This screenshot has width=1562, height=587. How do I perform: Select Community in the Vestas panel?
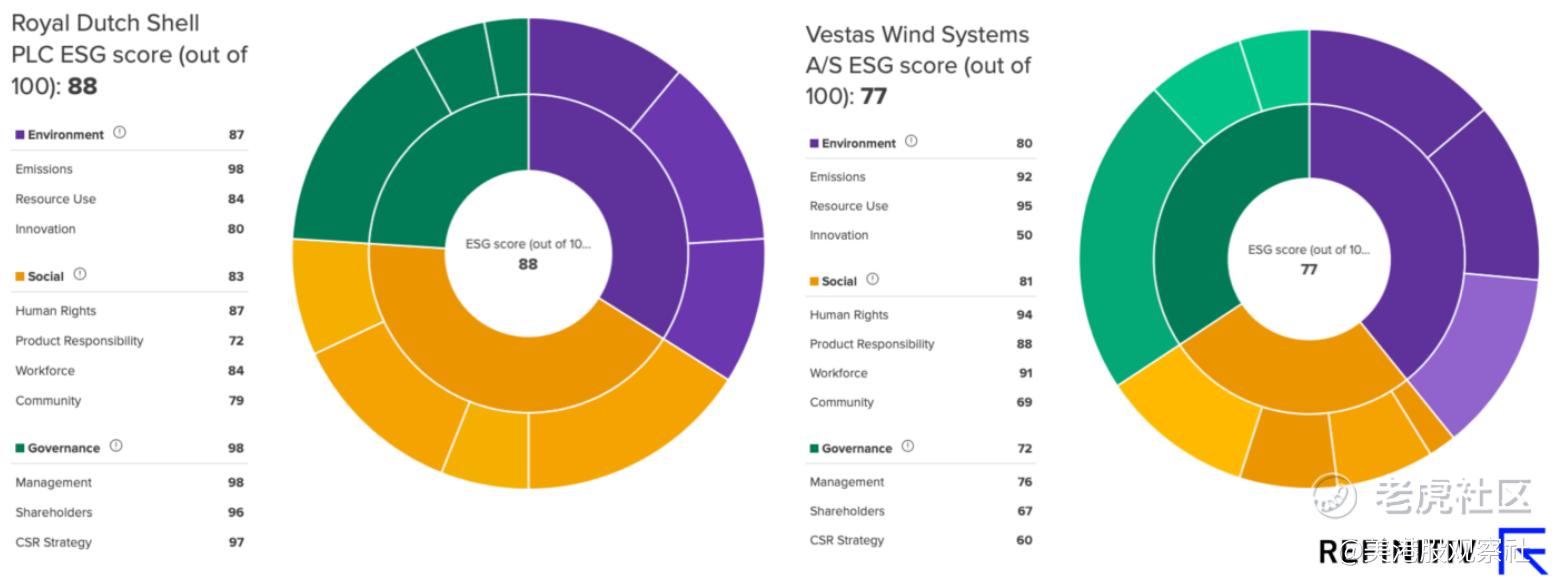(x=842, y=402)
